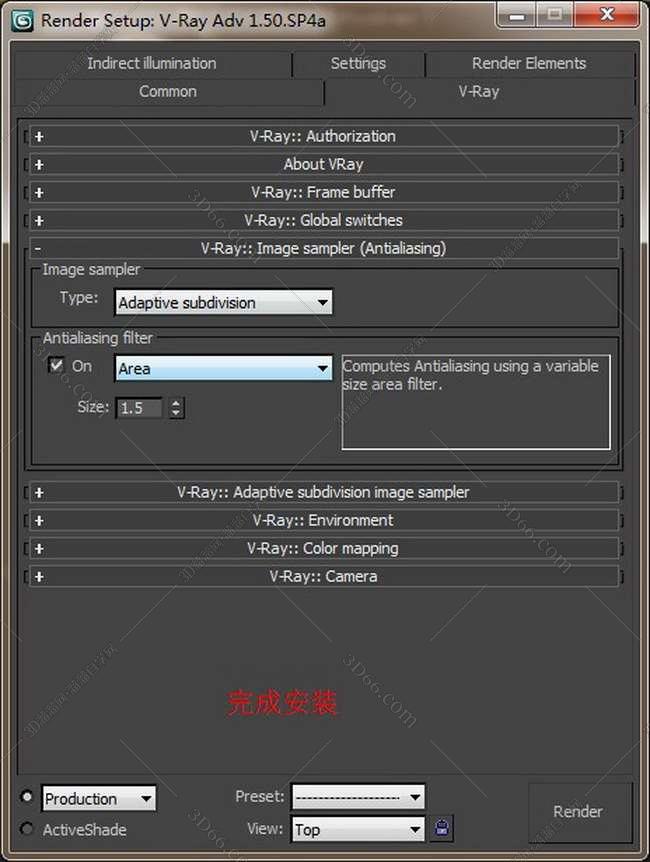Click the Render button
This screenshot has width=650, height=862.
578,812
